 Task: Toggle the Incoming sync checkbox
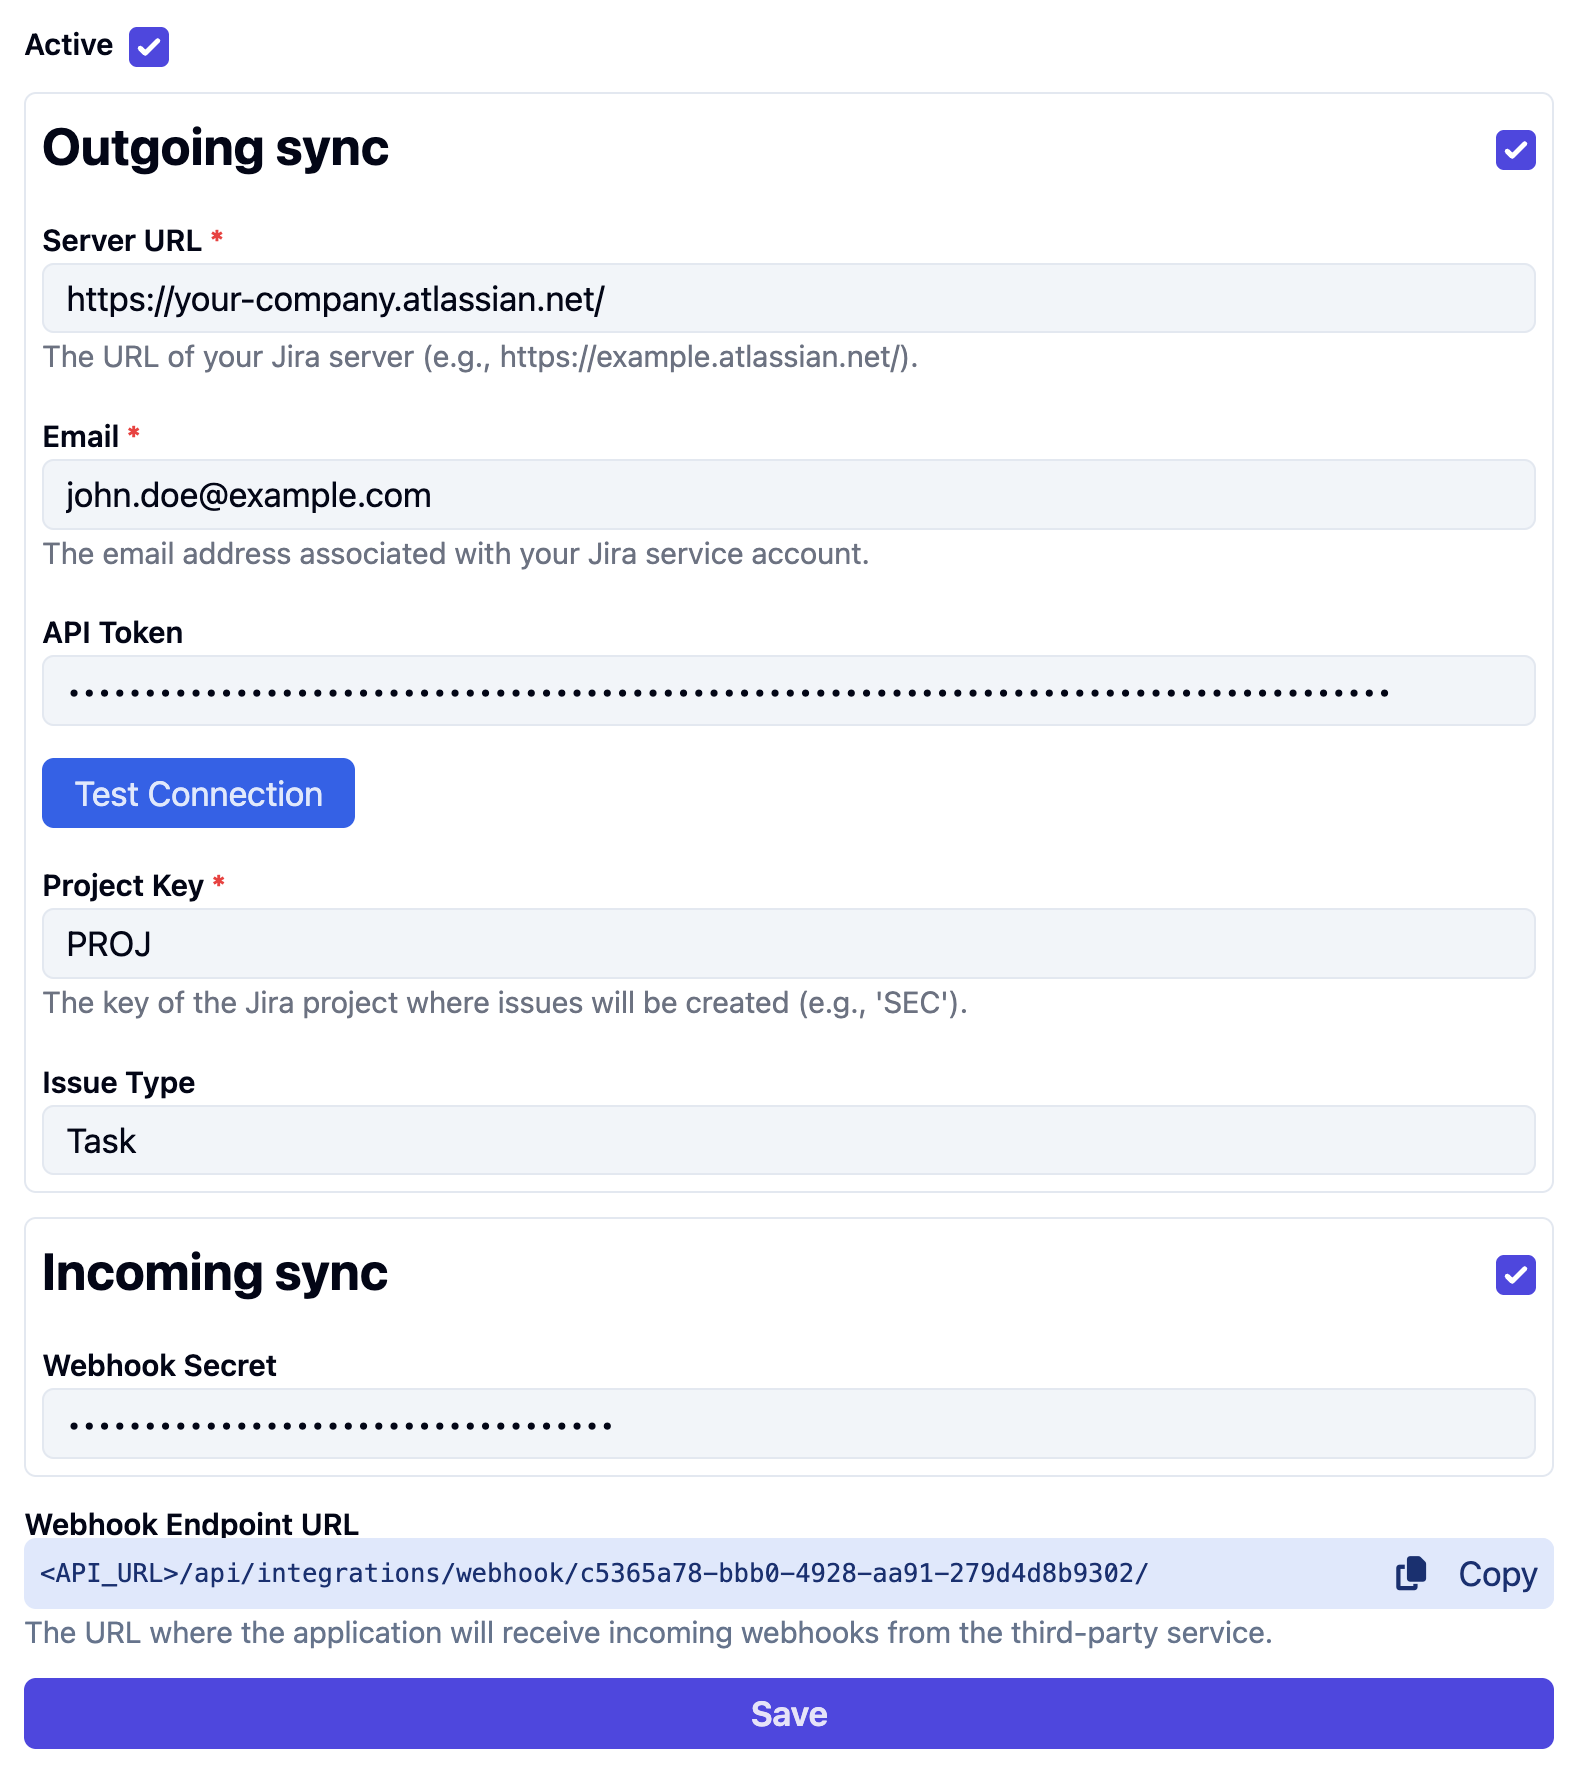tap(1515, 1275)
